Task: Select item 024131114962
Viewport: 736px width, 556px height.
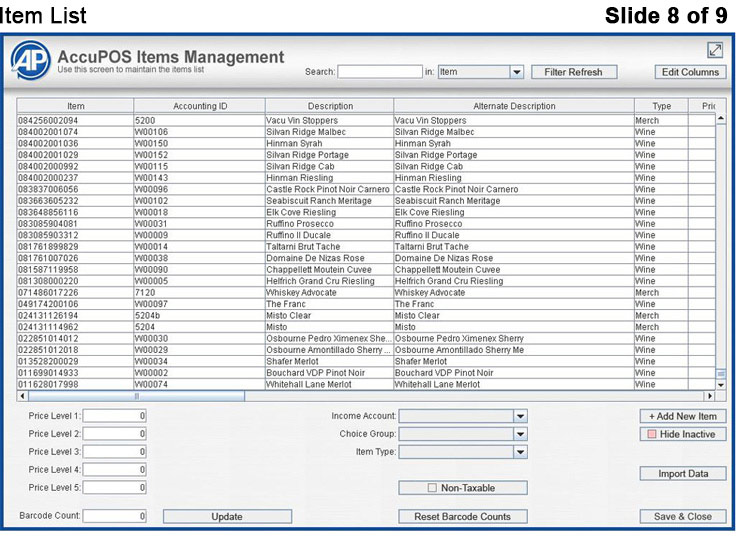Action: (75, 327)
